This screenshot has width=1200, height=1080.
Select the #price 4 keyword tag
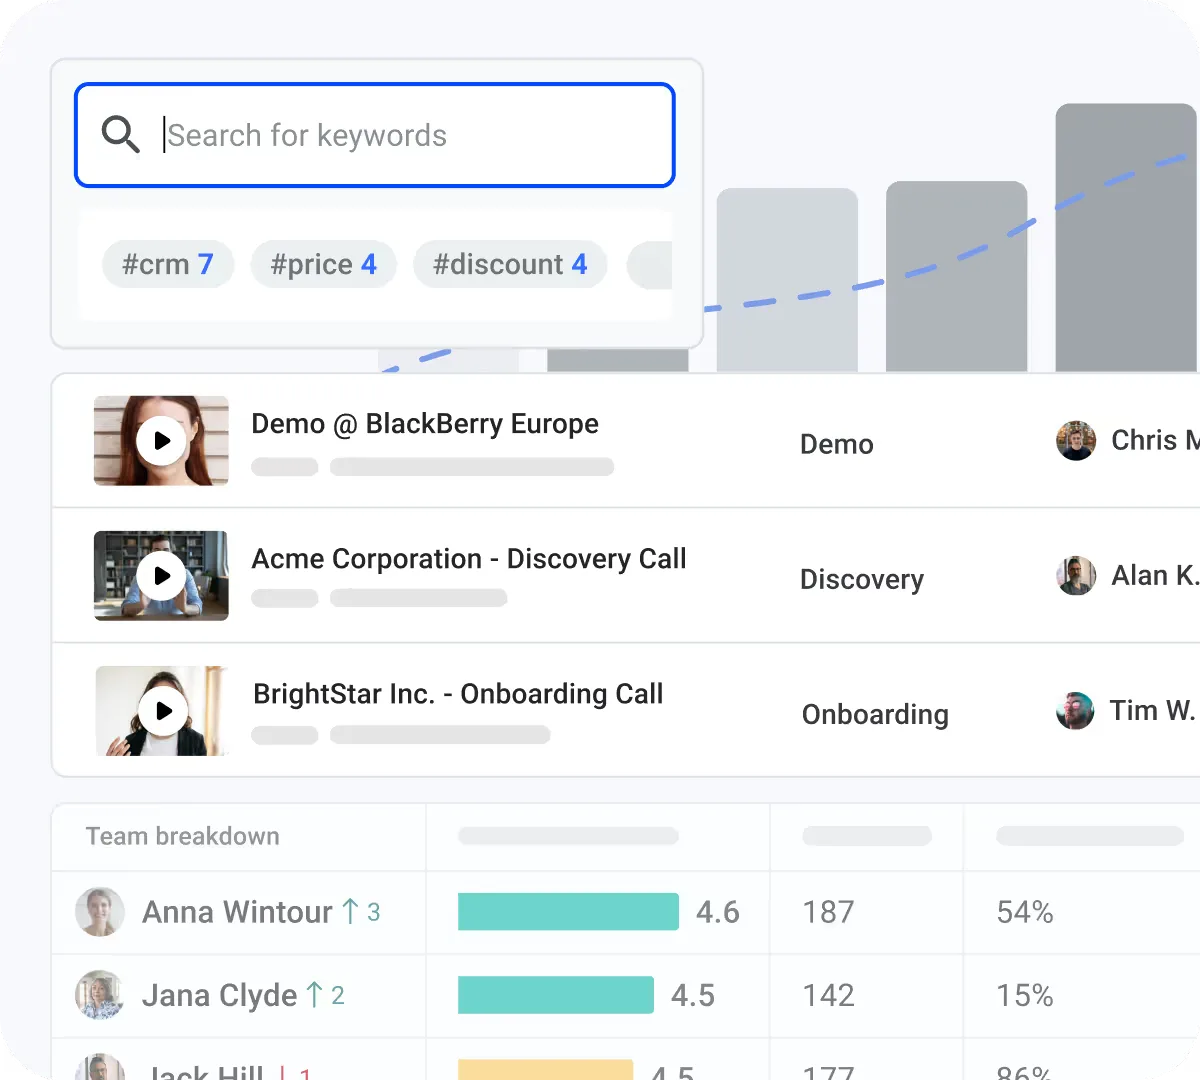click(x=323, y=264)
